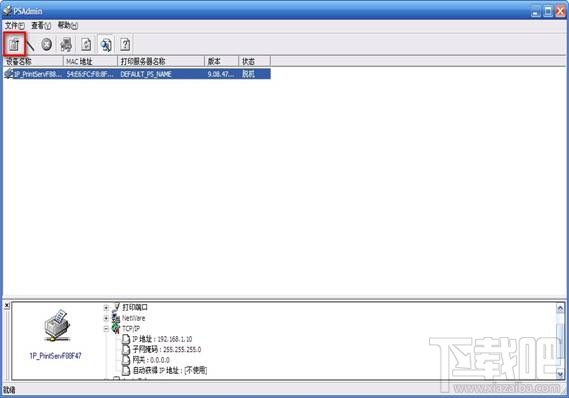Image resolution: width=569 pixels, height=398 pixels.
Task: Click the properties icon highlighted in red
Action: coord(14,45)
